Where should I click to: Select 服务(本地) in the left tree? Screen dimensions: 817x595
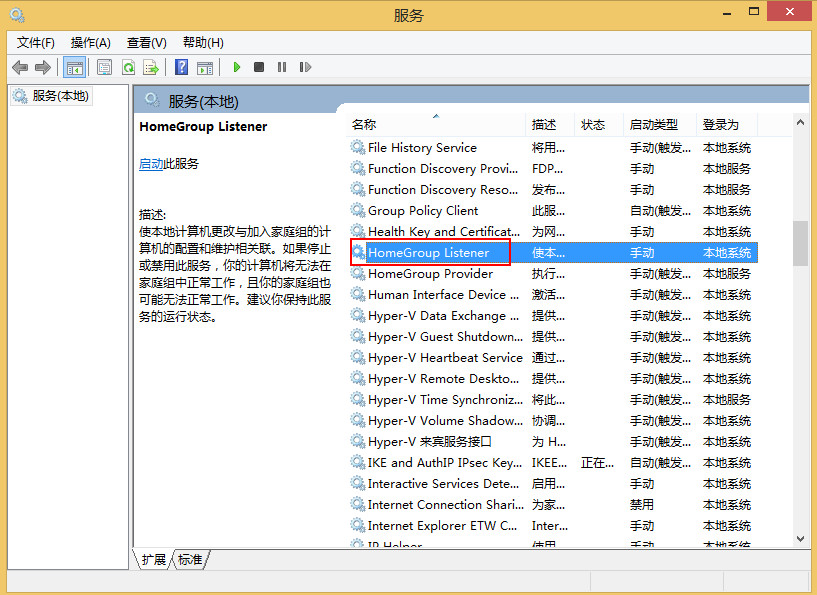point(60,96)
